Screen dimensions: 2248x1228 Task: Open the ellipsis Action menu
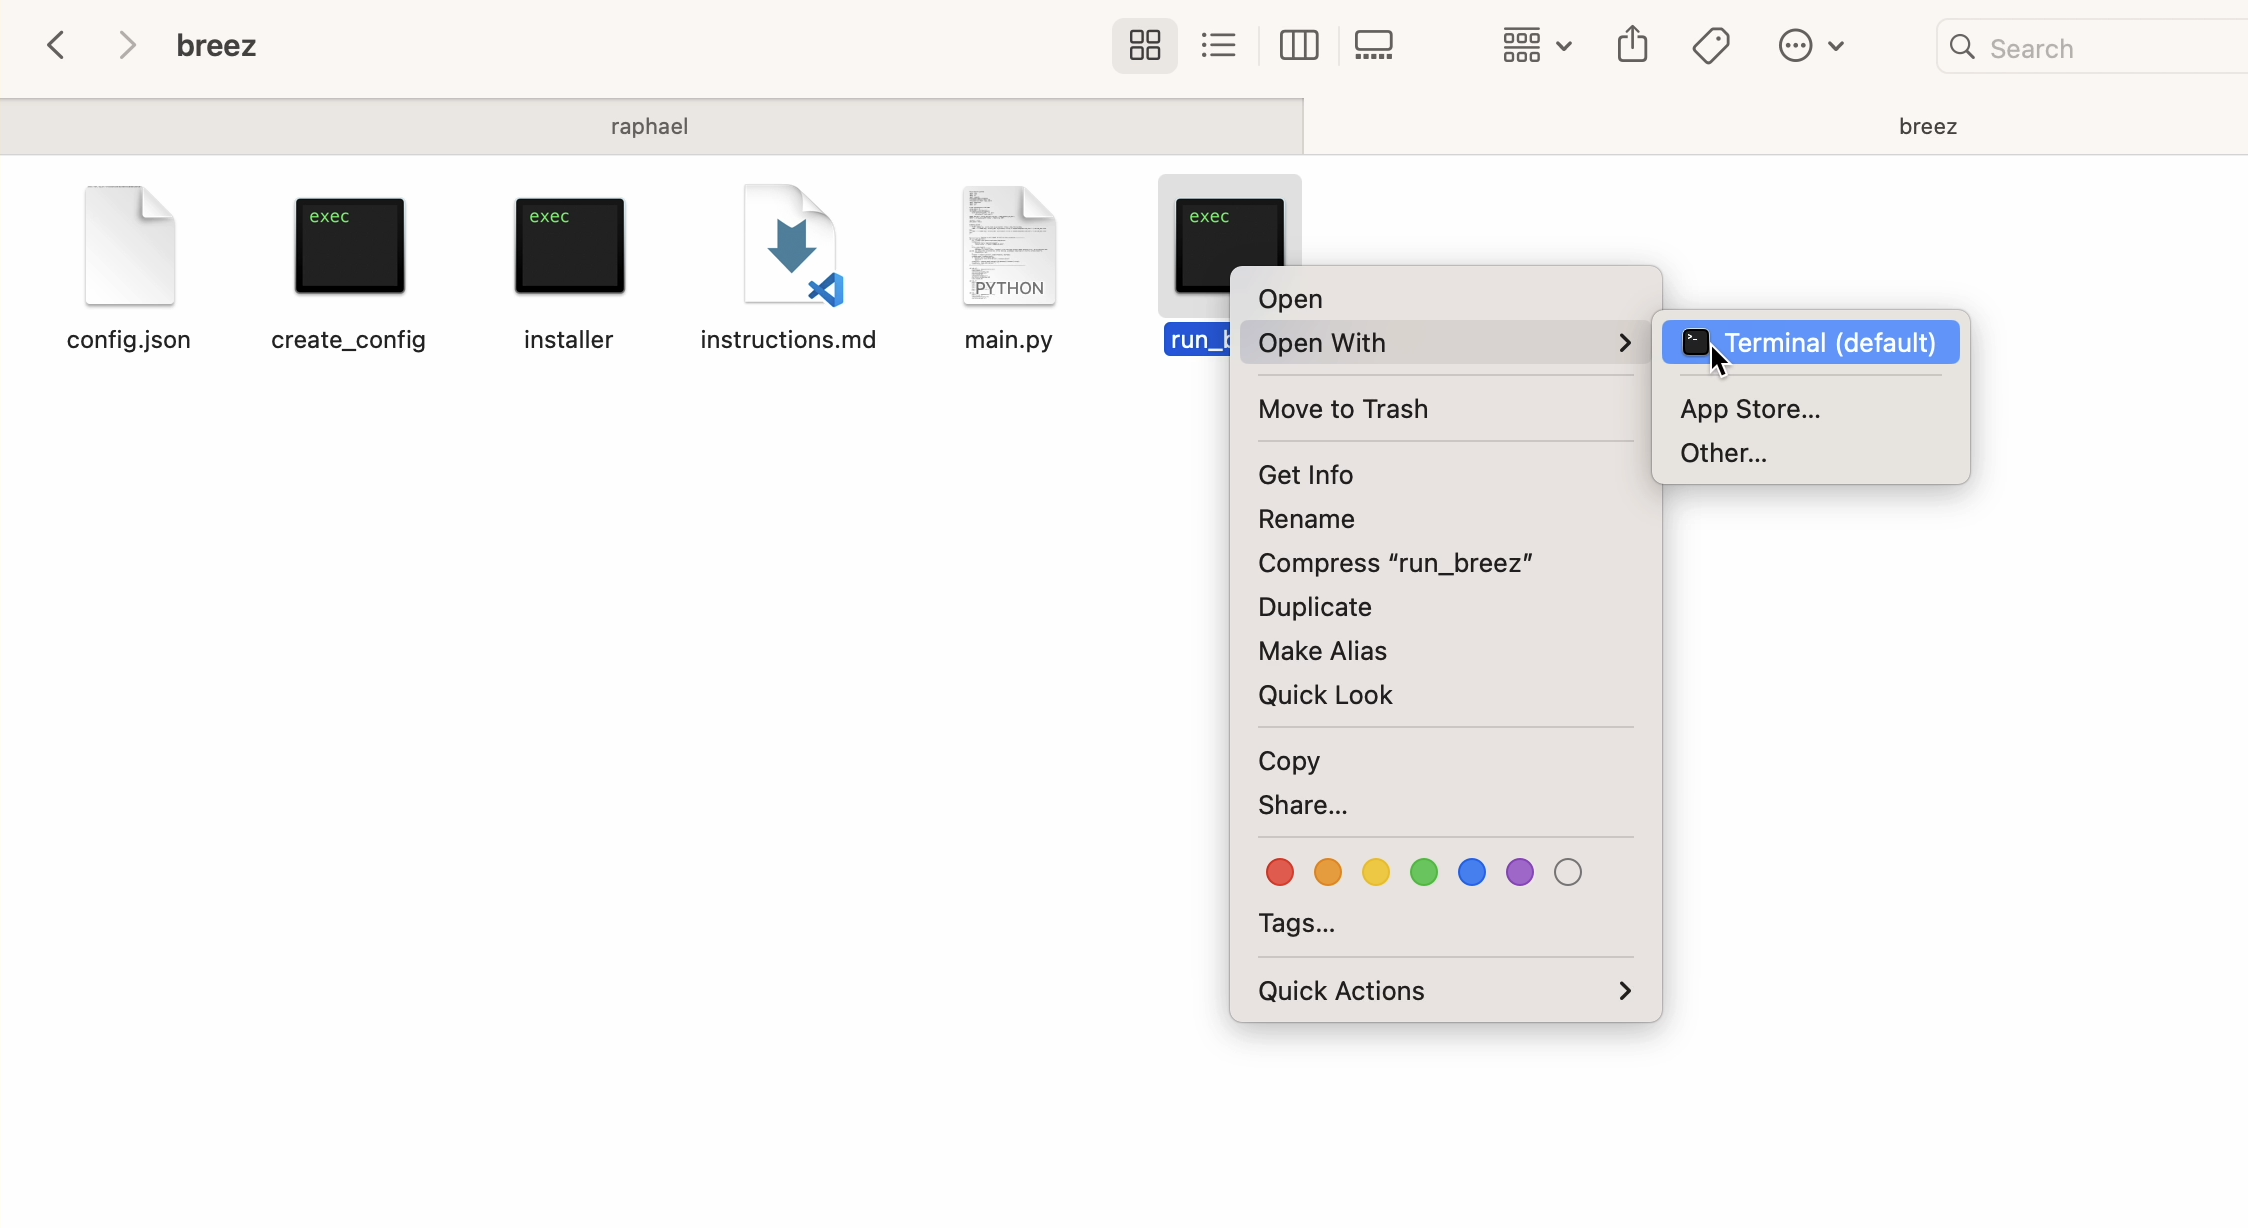(1811, 46)
